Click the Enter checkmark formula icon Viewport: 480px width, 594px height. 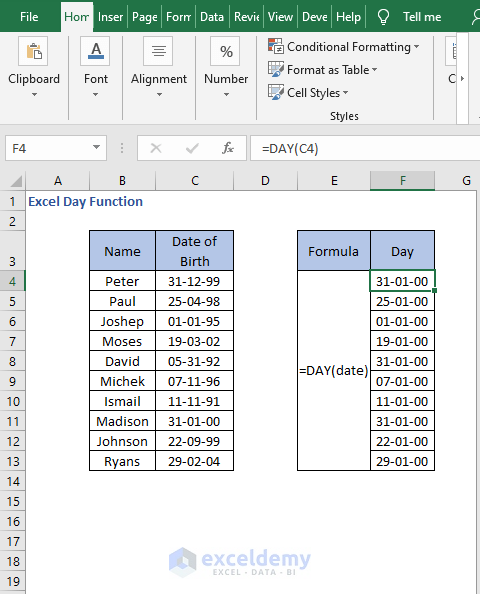192,148
